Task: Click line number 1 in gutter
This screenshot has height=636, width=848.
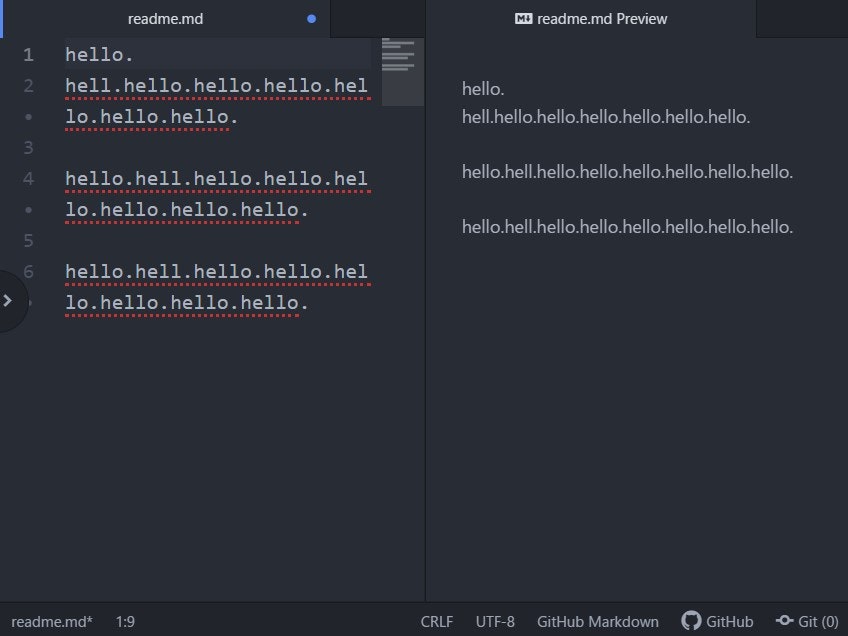Action: (x=29, y=55)
